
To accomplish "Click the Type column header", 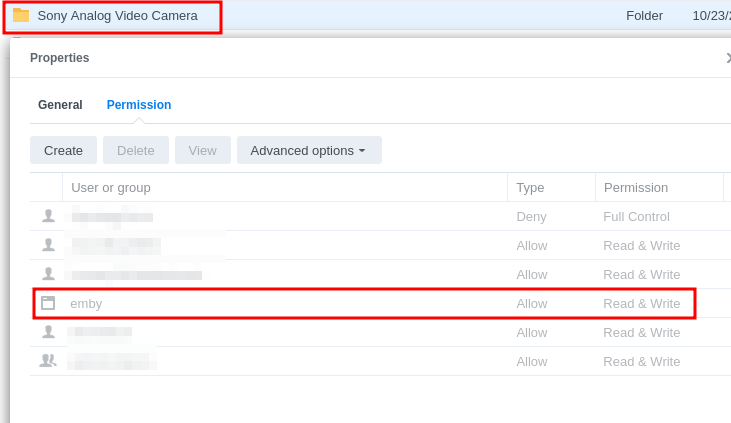I will pyautogui.click(x=530, y=187).
